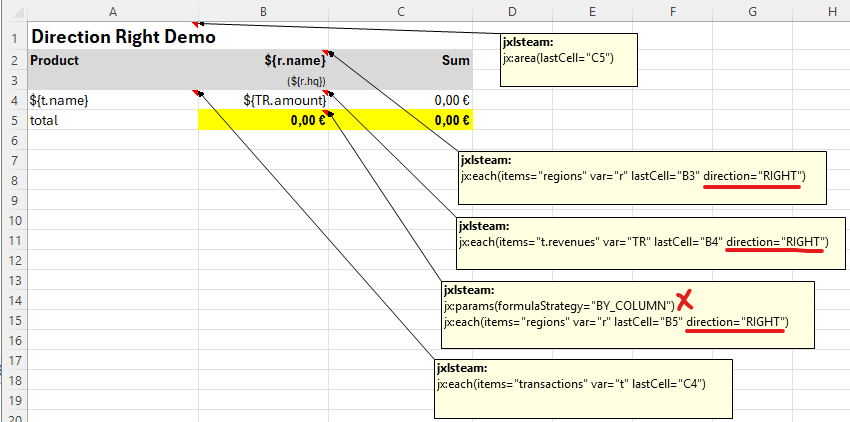Select column D header
This screenshot has height=422, width=850.
pos(511,11)
